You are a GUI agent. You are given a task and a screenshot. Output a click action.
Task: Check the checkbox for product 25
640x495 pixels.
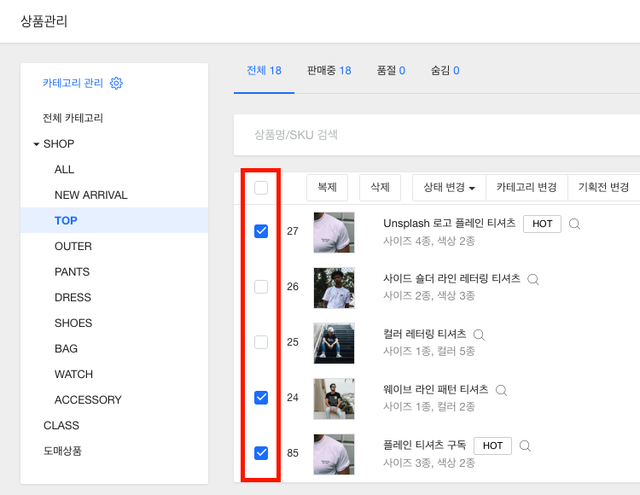pyautogui.click(x=261, y=342)
